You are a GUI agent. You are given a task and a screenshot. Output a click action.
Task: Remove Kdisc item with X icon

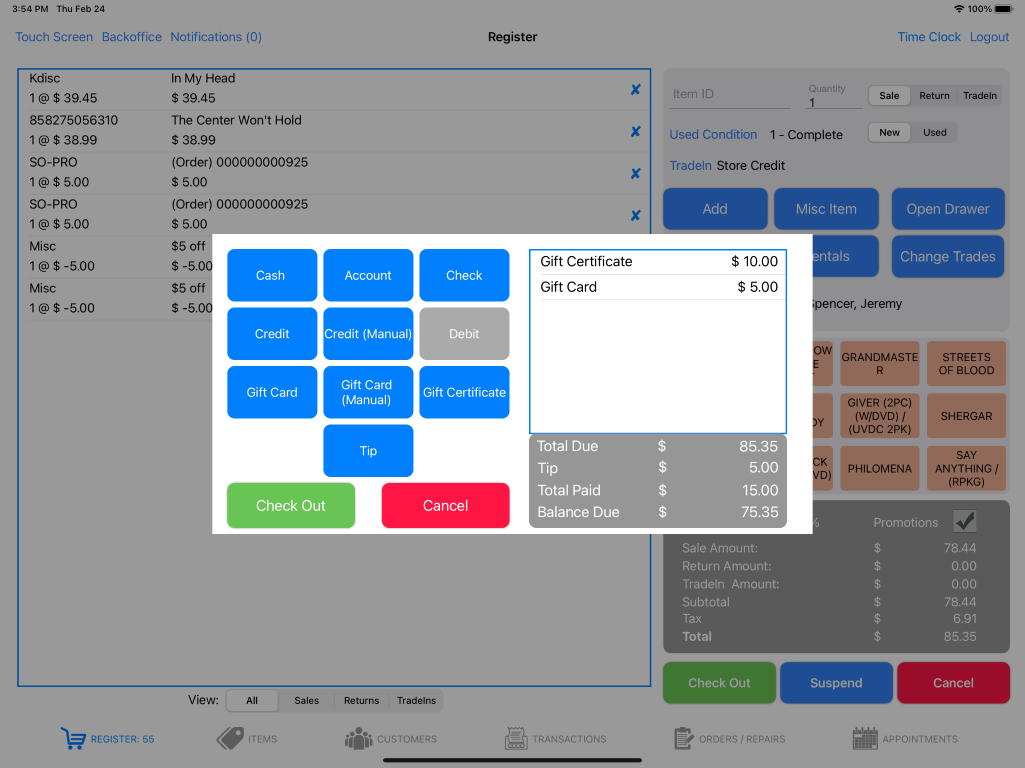[x=635, y=90]
